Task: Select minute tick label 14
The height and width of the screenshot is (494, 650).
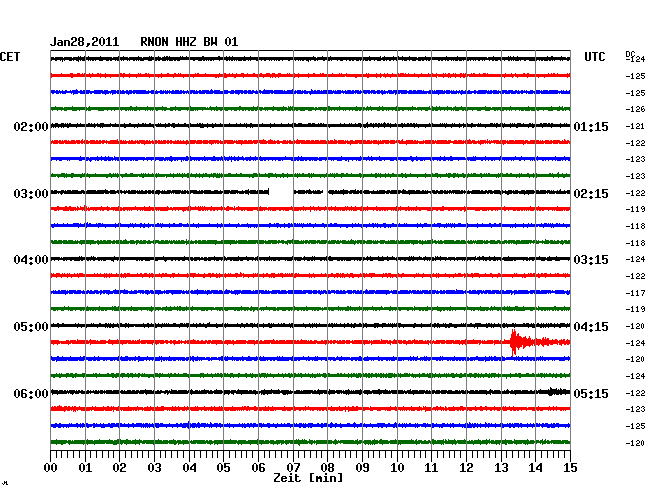Action: point(535,467)
